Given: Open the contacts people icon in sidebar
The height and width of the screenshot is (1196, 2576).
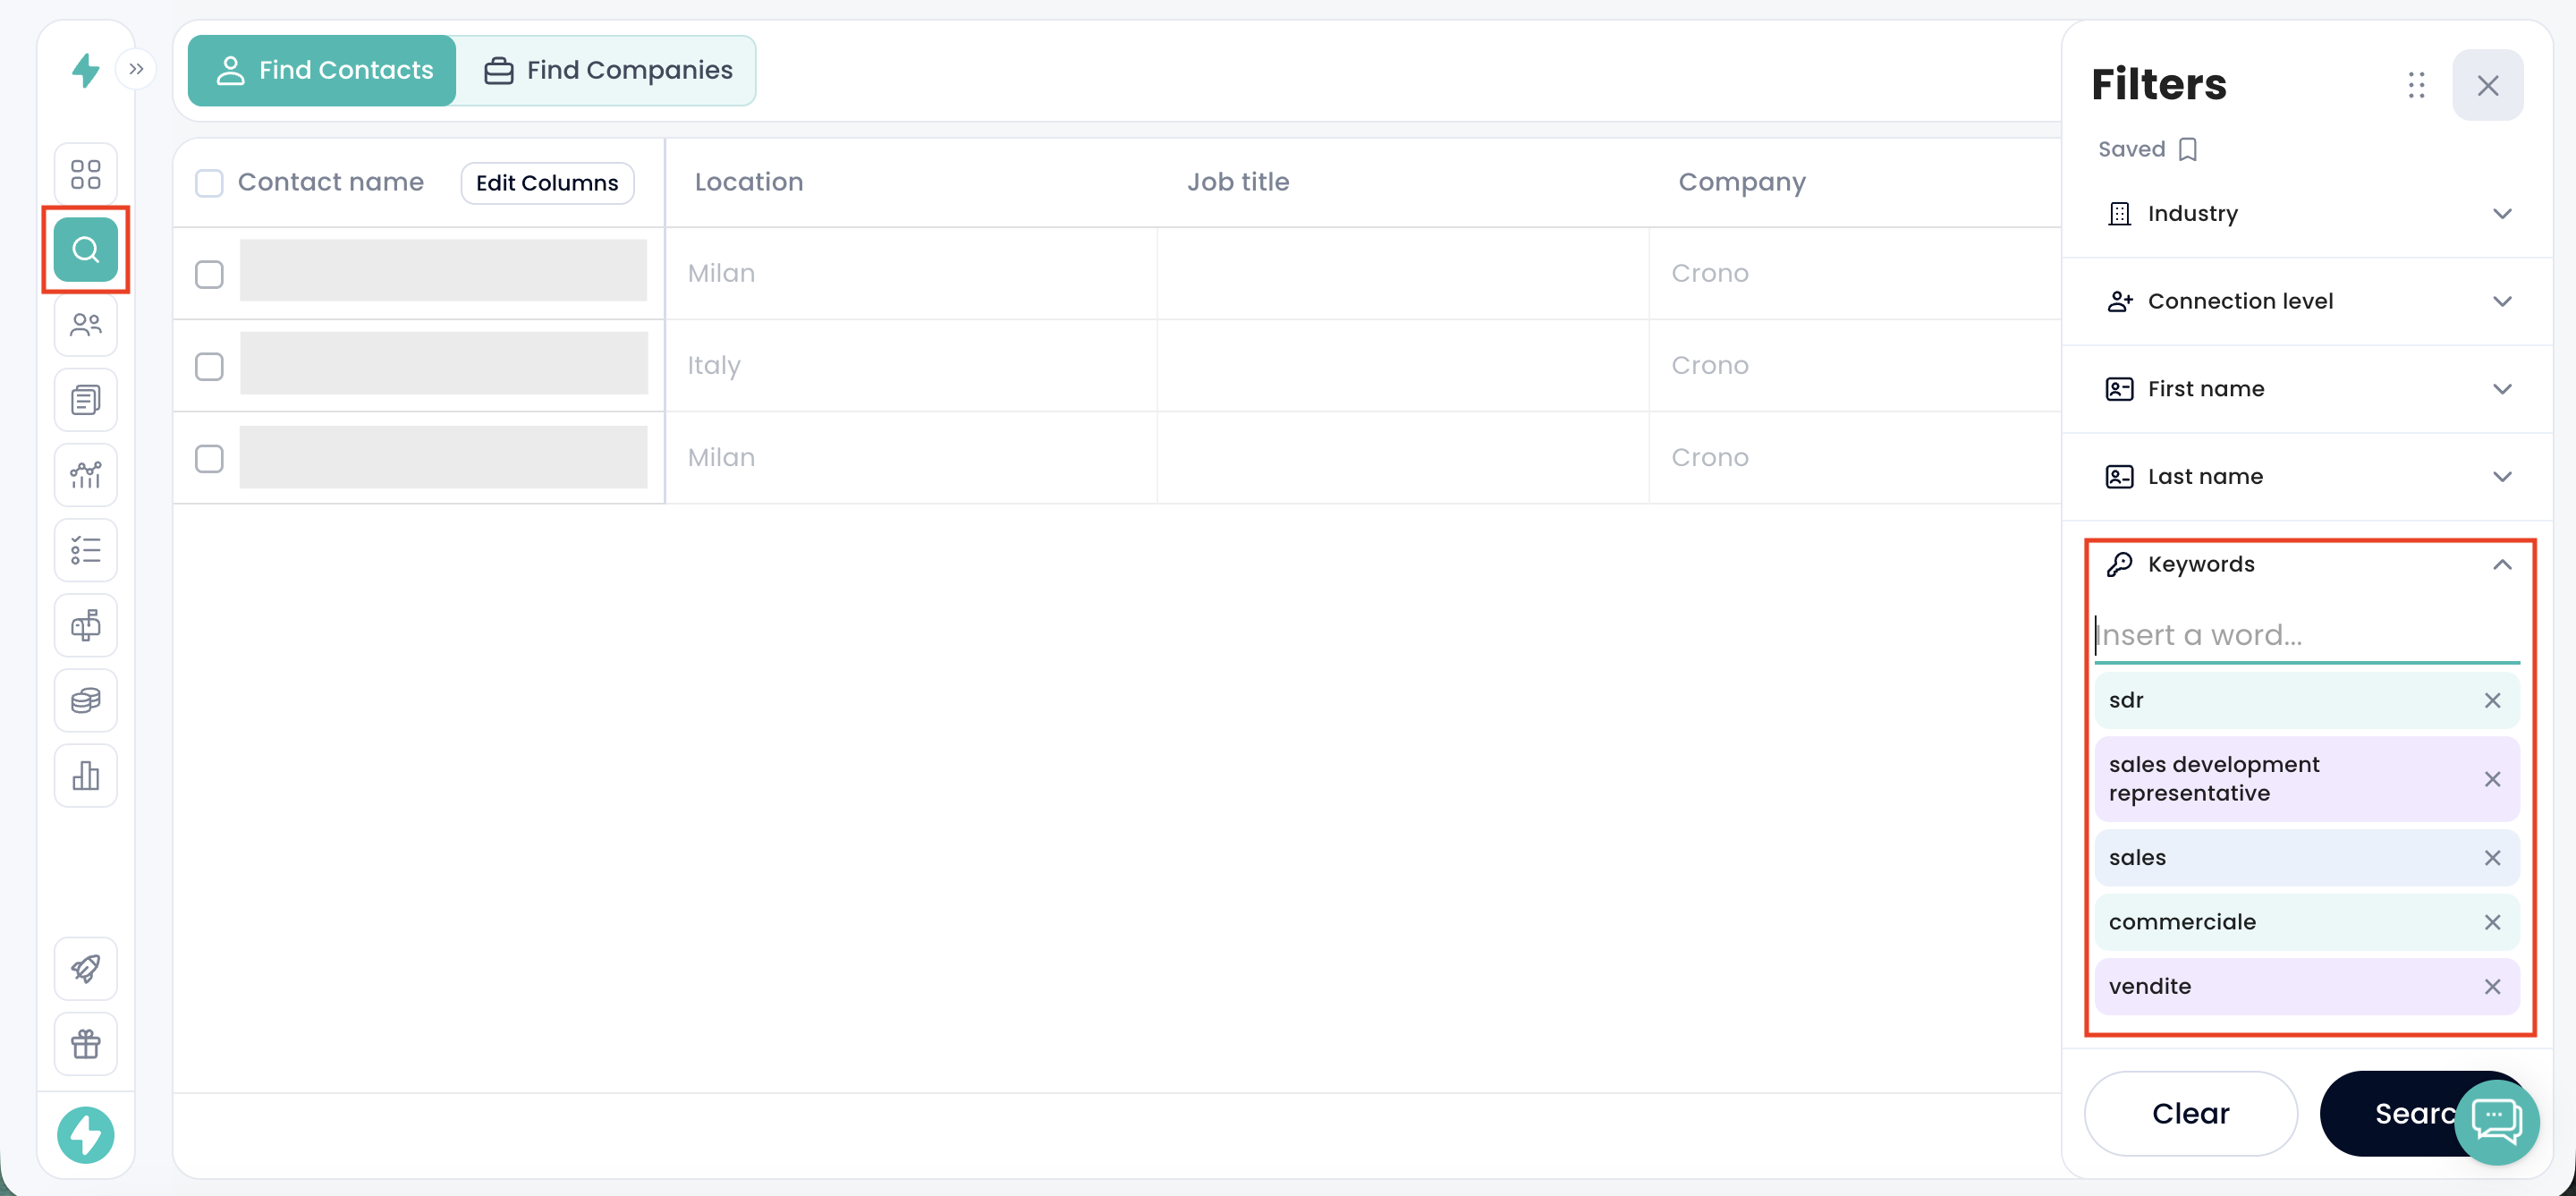Looking at the screenshot, I should click(86, 325).
